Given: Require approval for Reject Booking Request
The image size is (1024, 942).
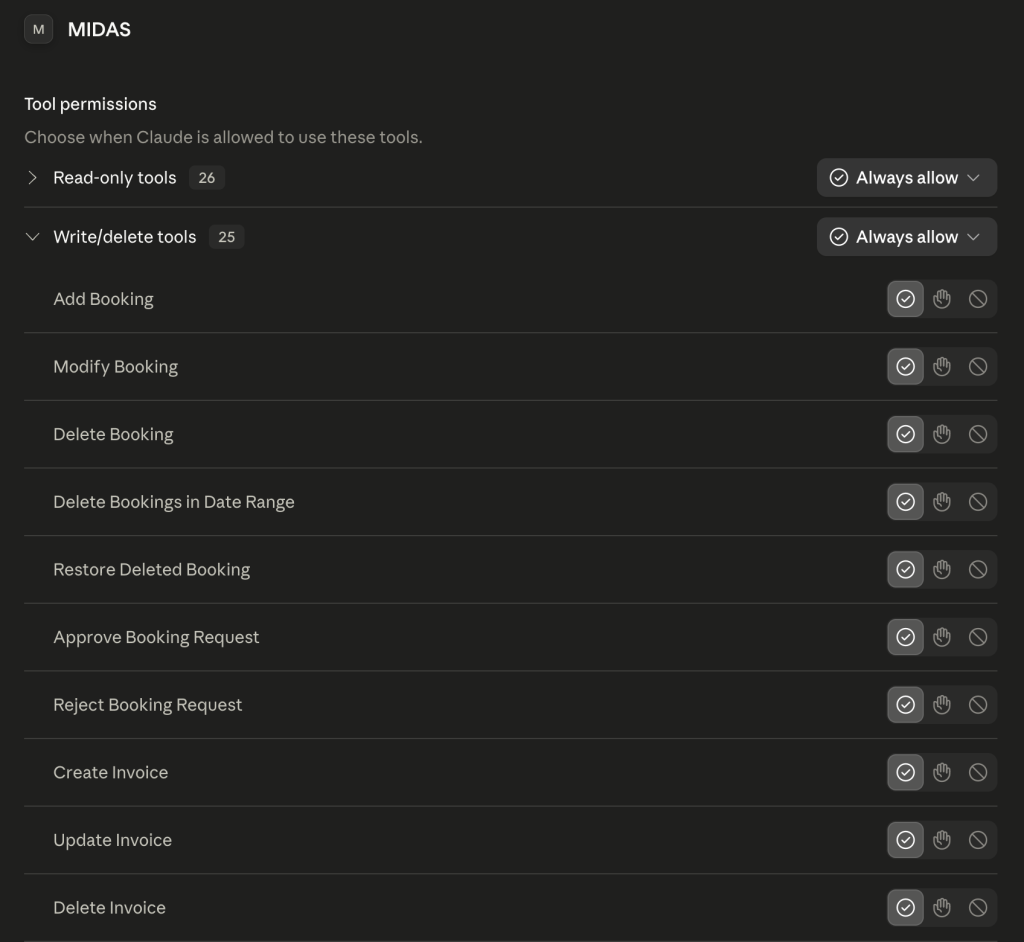Looking at the screenshot, I should (942, 705).
